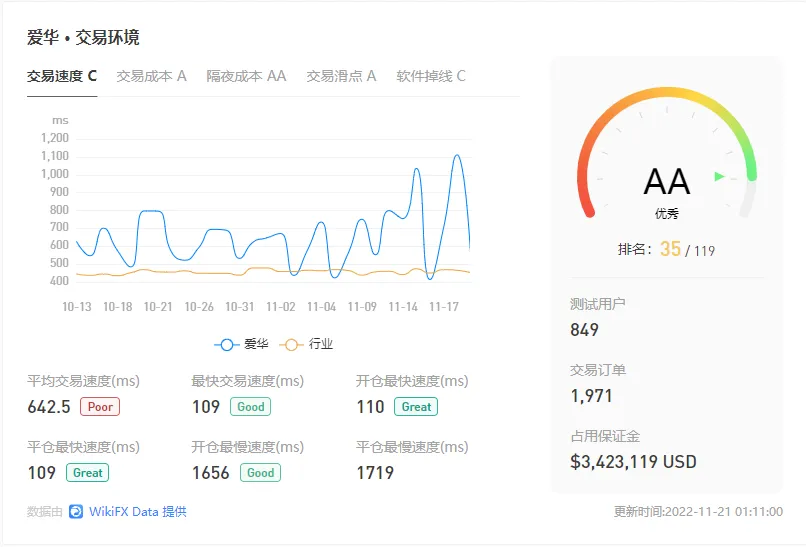The height and width of the screenshot is (547, 806).
Task: Click the 开仓最慢速度 value 1656
Action: coord(211,472)
